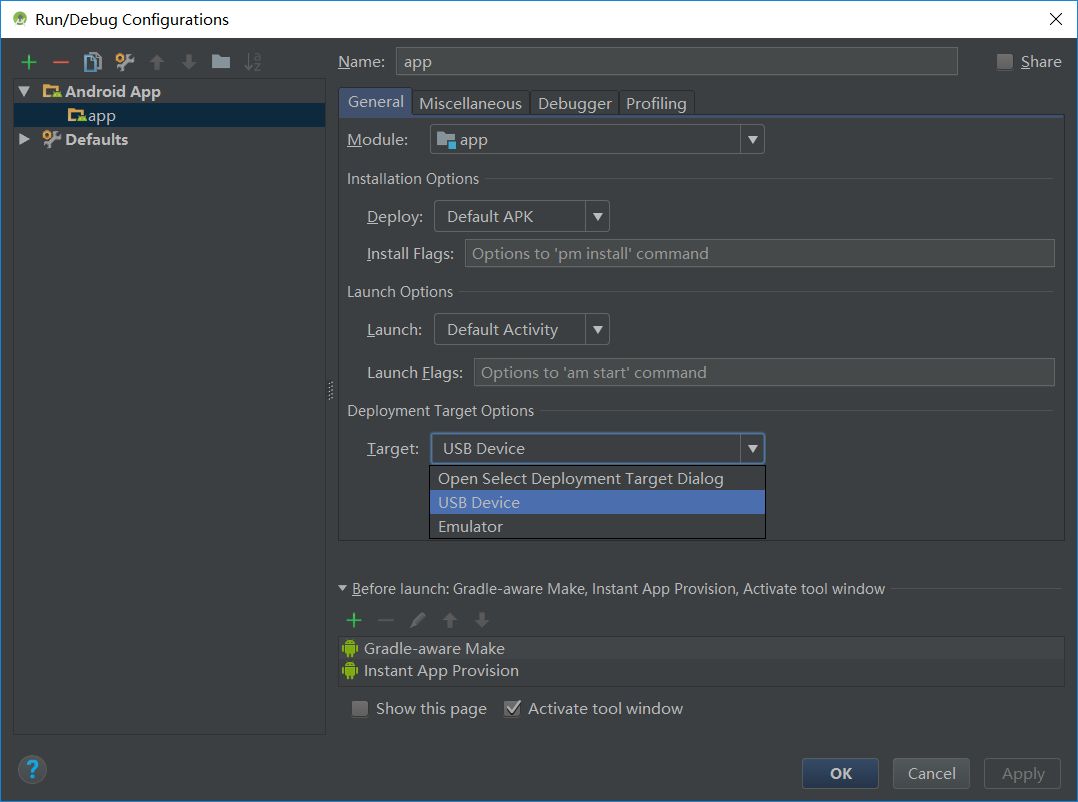Toggle the Share checkbox
Viewport: 1078px width, 802px height.
coord(1004,62)
